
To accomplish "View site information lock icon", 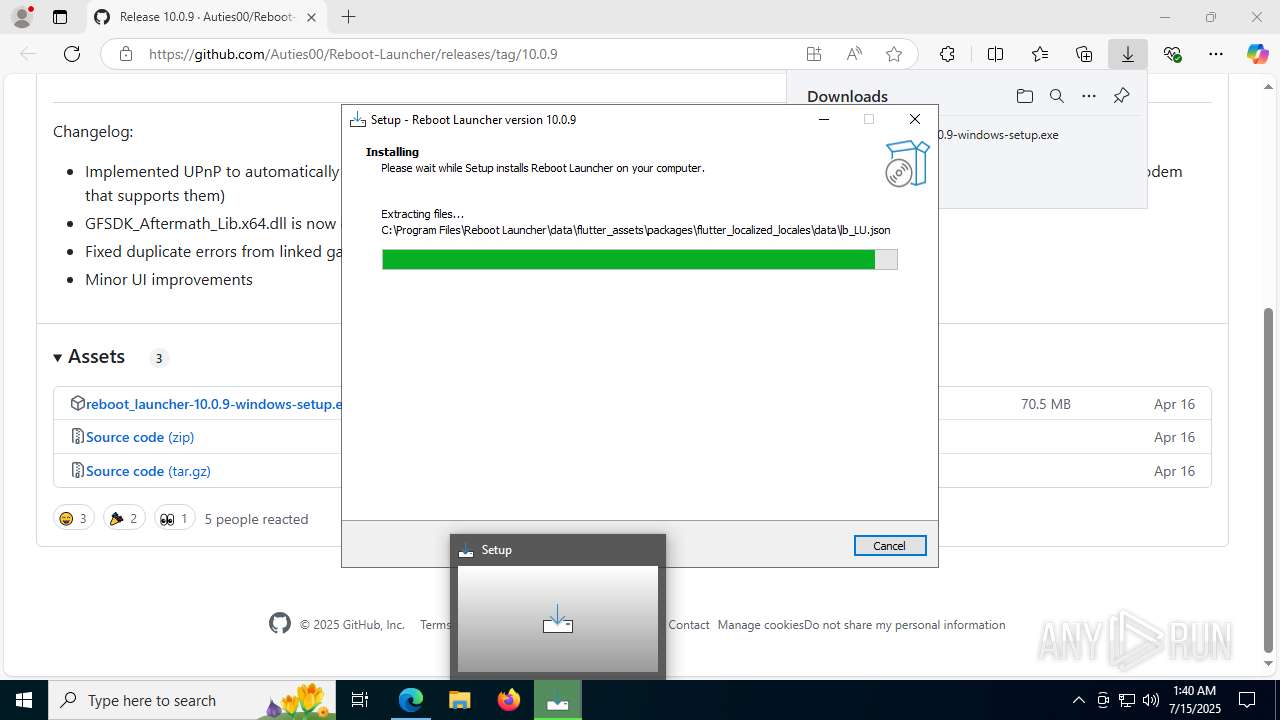I will point(126,54).
